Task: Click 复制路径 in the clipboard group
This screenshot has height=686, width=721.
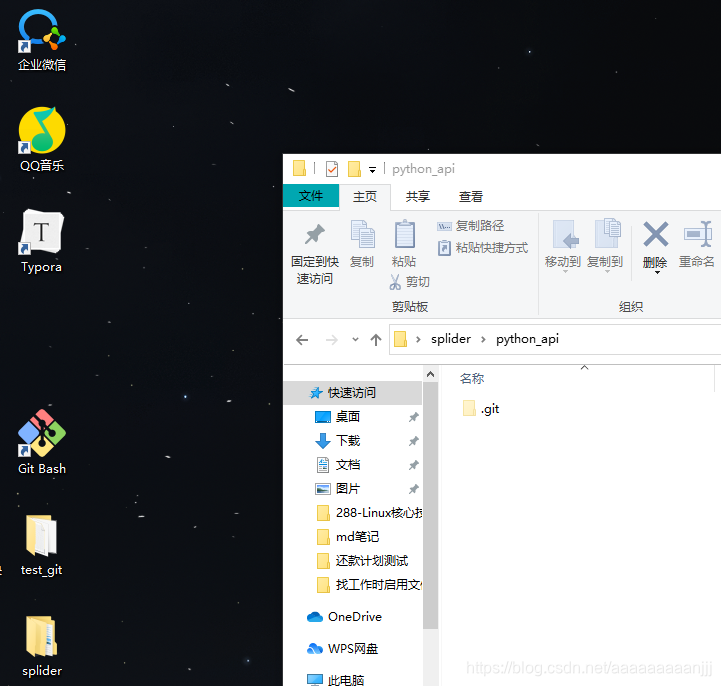Action: pos(470,226)
